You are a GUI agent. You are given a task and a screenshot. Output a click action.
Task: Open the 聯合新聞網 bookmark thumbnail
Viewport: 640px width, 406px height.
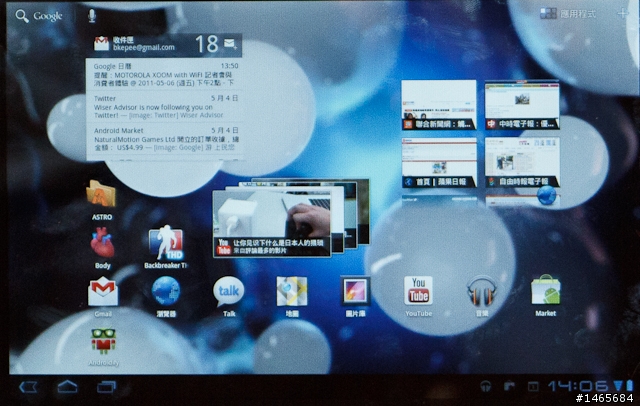(x=439, y=105)
